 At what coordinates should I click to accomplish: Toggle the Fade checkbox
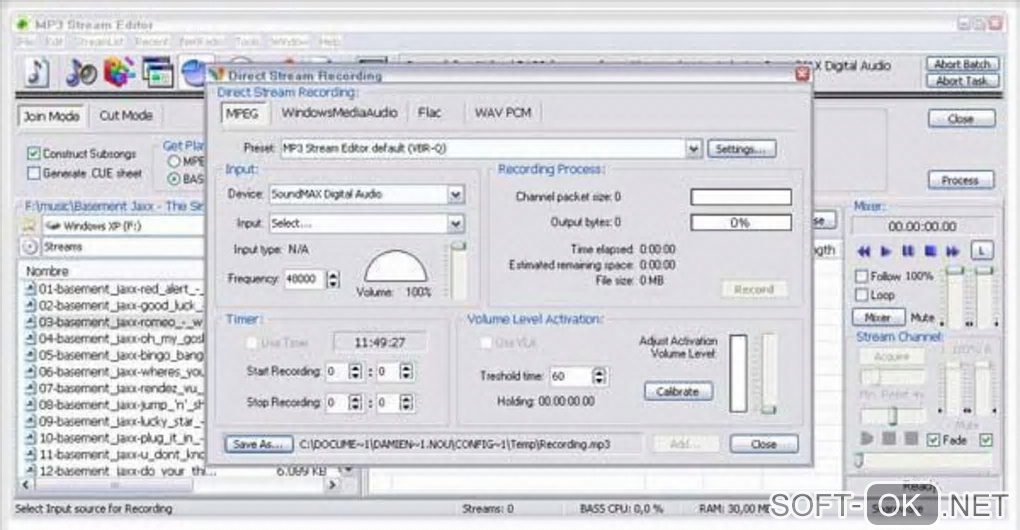point(933,440)
